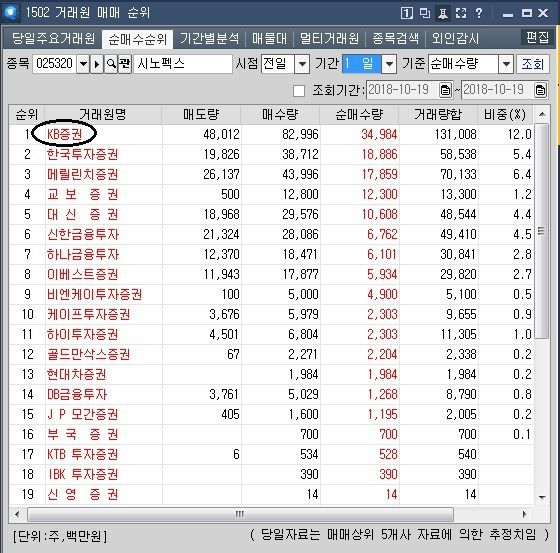Switch to 매물대 tab
560x553 pixels.
270,38
